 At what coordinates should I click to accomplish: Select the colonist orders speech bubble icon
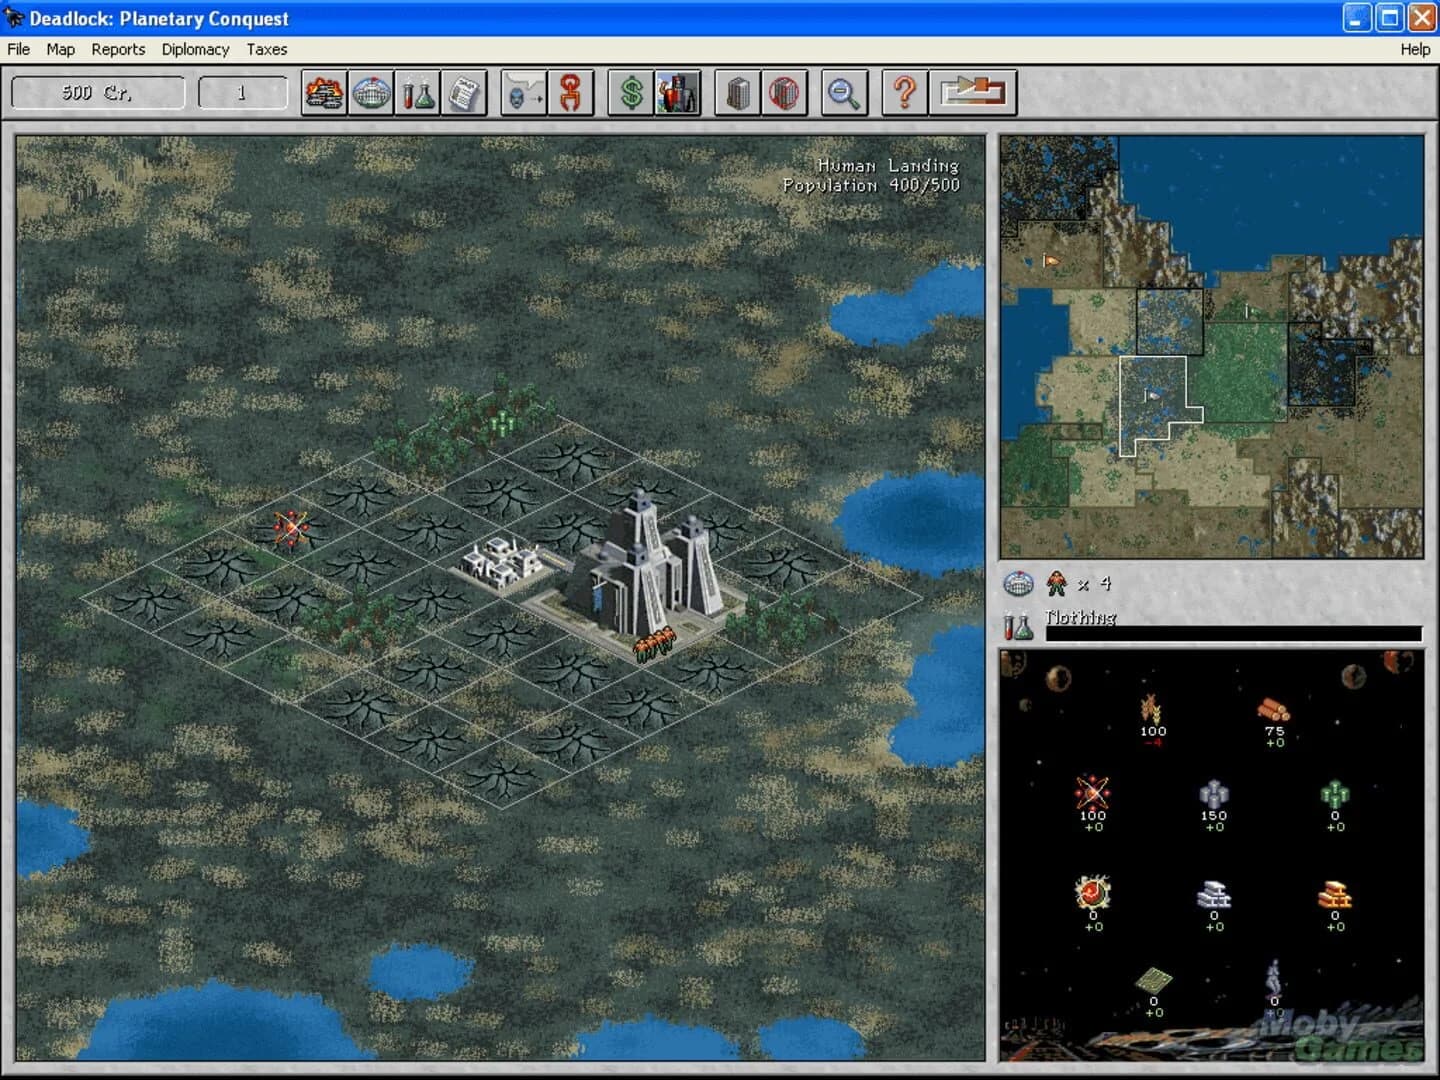click(x=521, y=92)
